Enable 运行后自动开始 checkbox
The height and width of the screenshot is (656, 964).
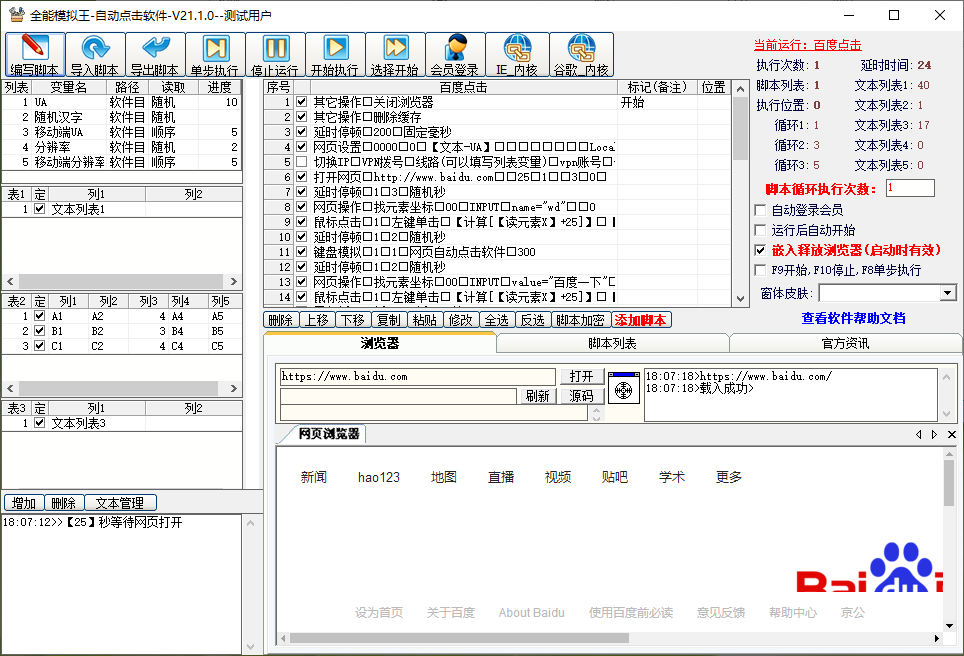[x=761, y=230]
